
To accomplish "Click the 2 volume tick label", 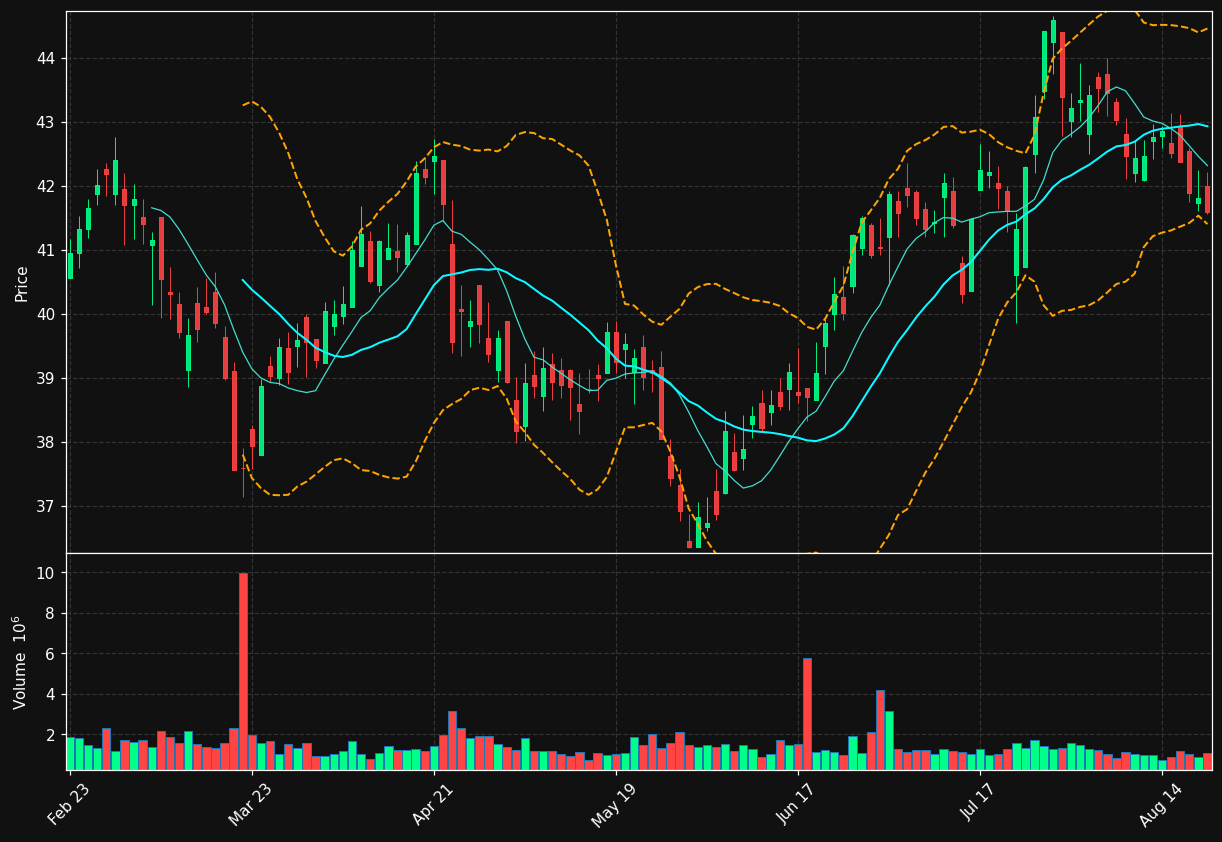I will click(x=52, y=735).
